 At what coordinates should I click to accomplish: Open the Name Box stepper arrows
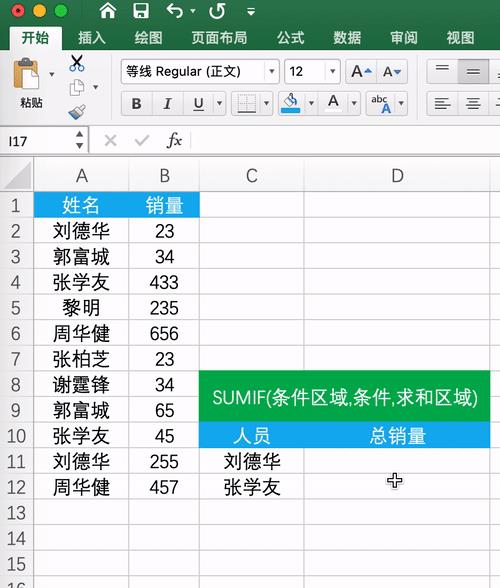(x=79, y=140)
